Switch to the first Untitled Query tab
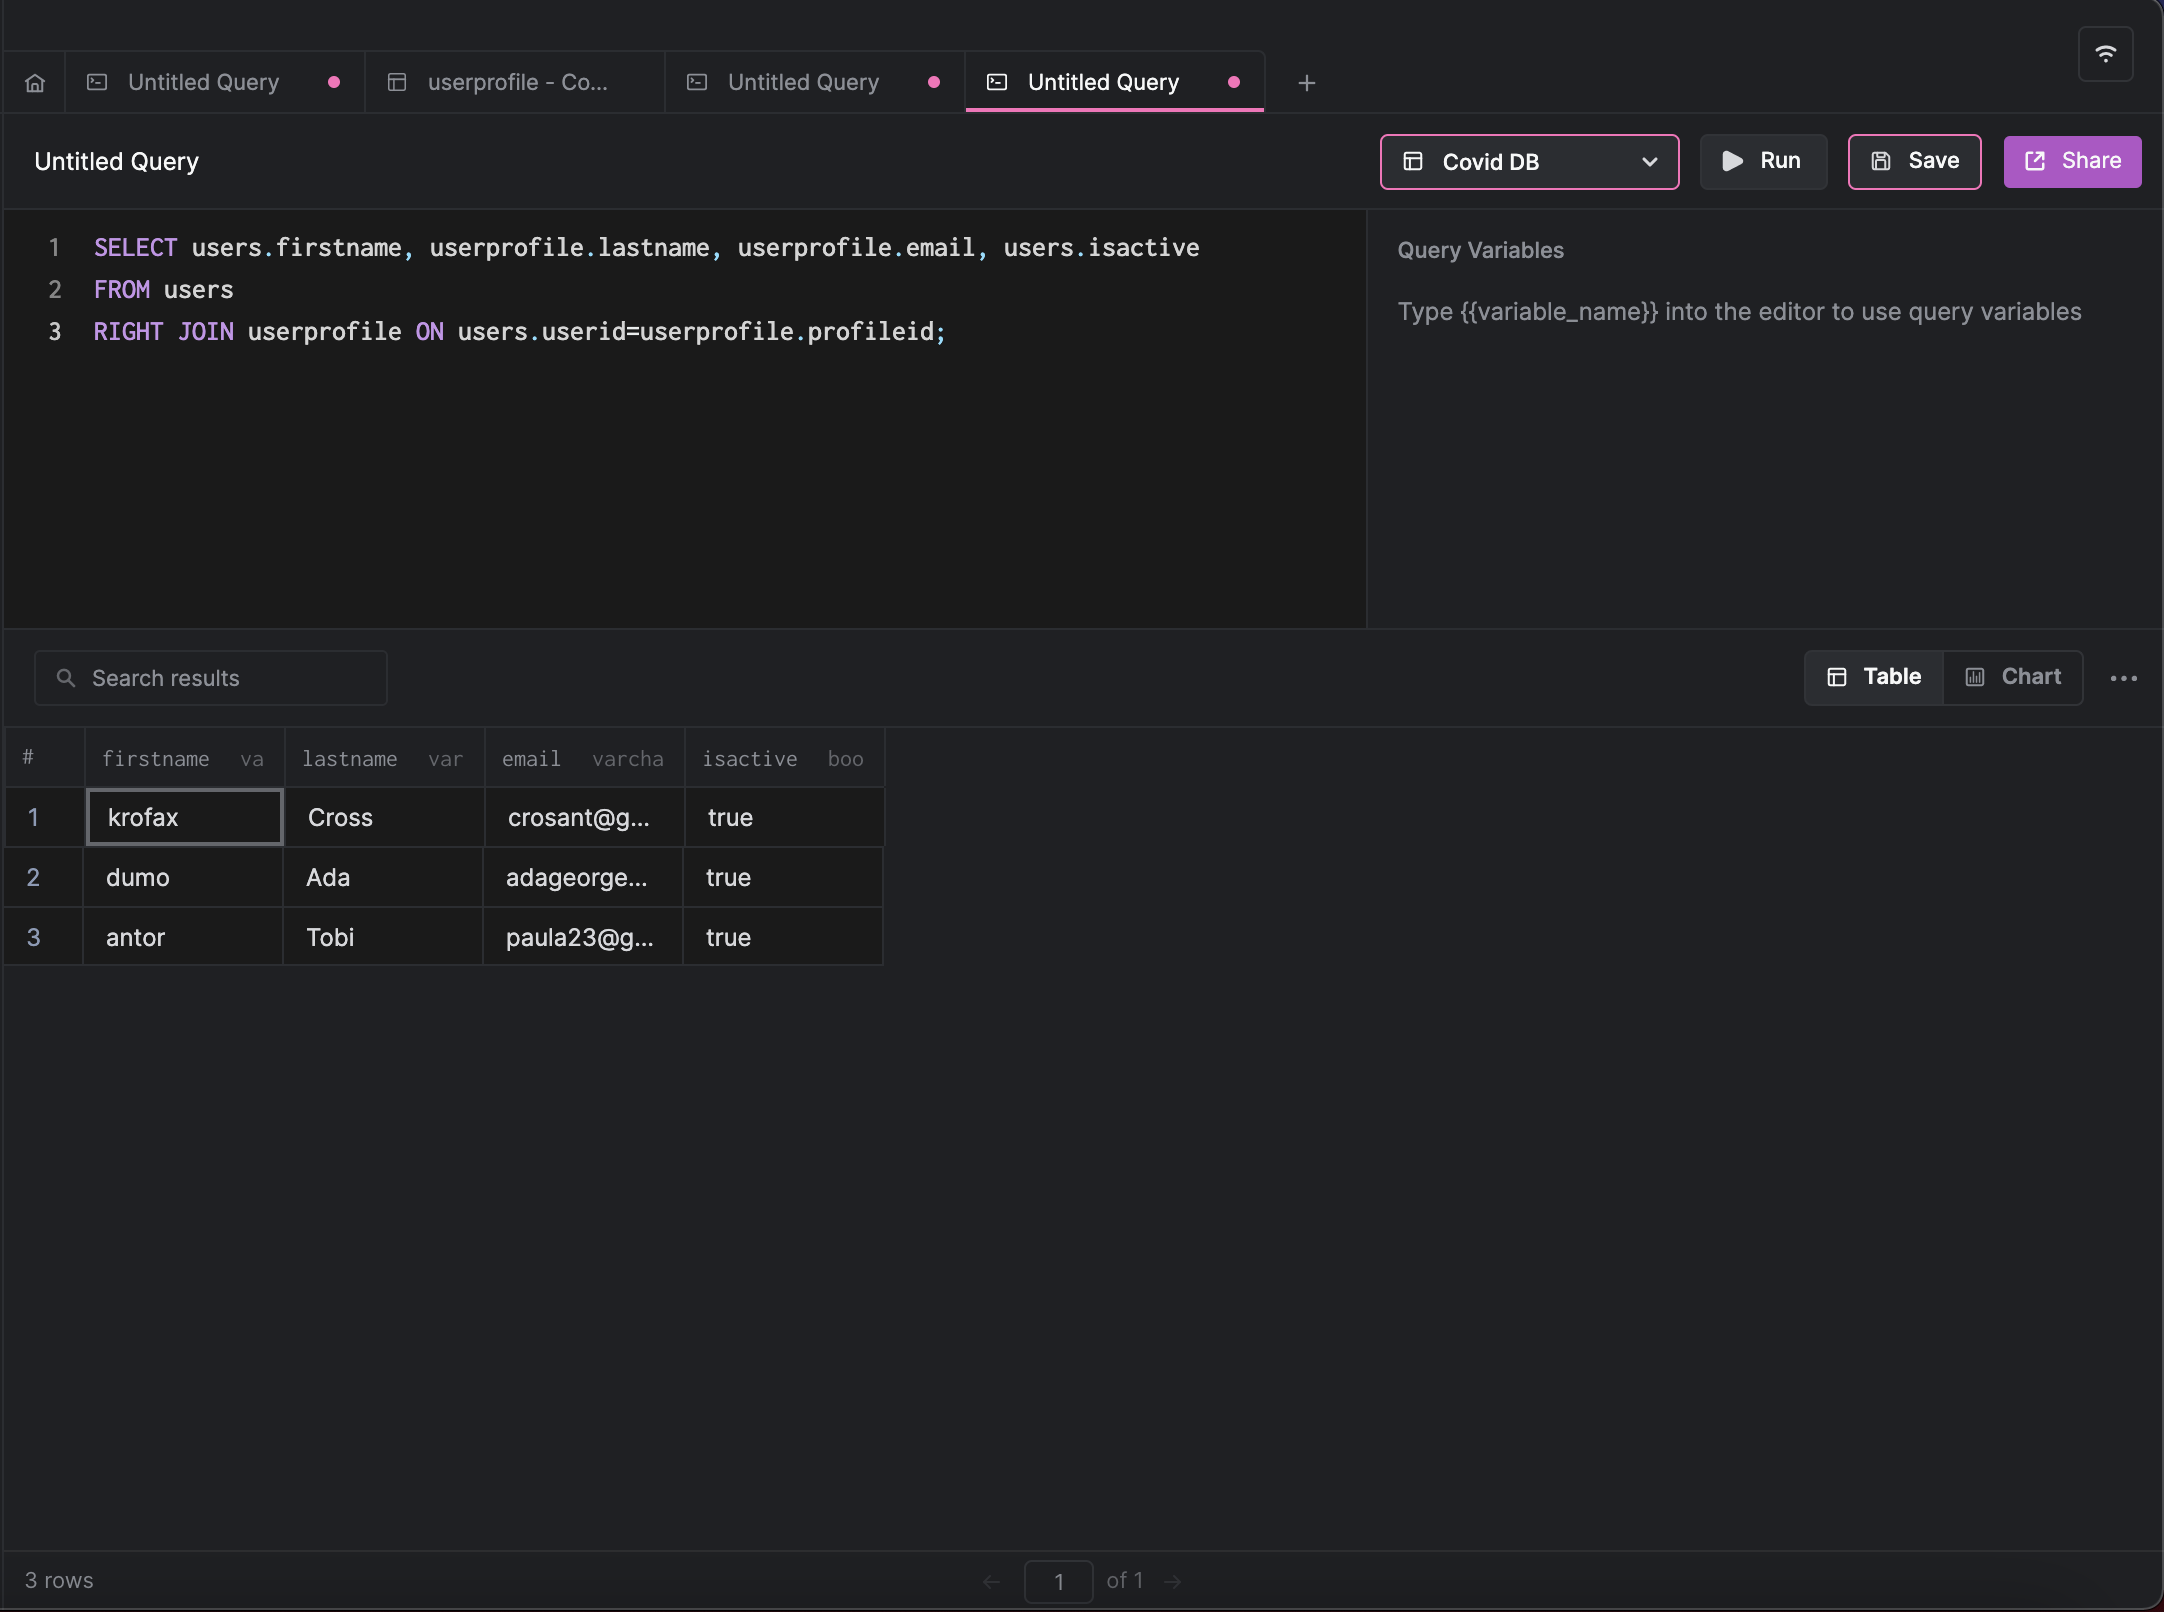This screenshot has width=2164, height=1612. pos(203,83)
